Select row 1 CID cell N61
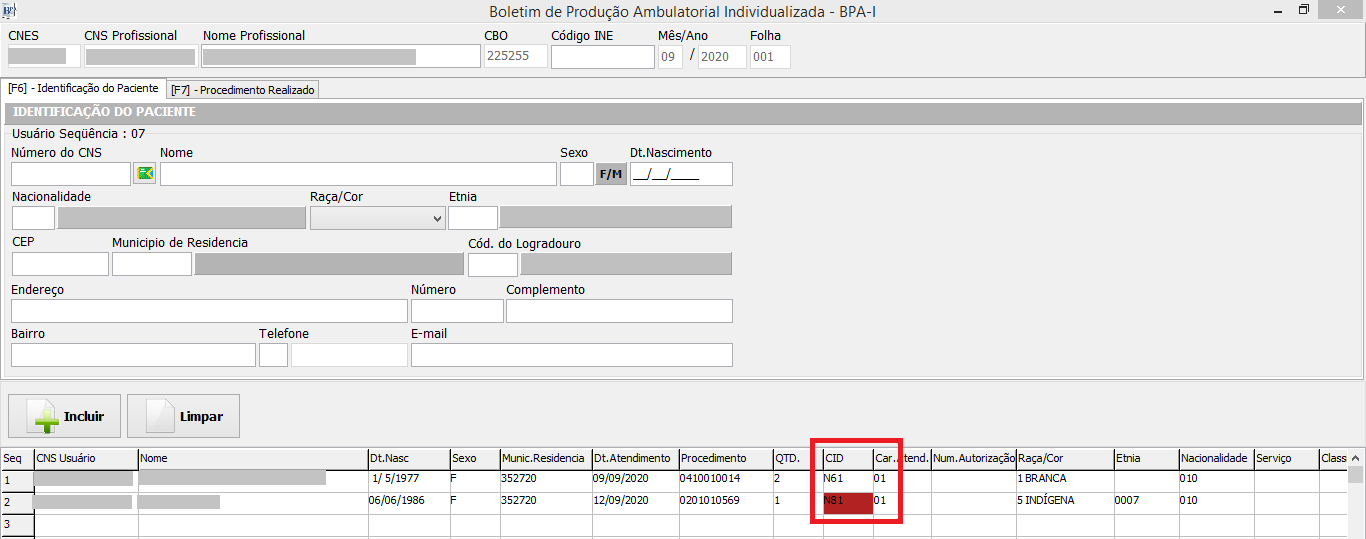Image resolution: width=1366 pixels, height=539 pixels. pyautogui.click(x=847, y=479)
